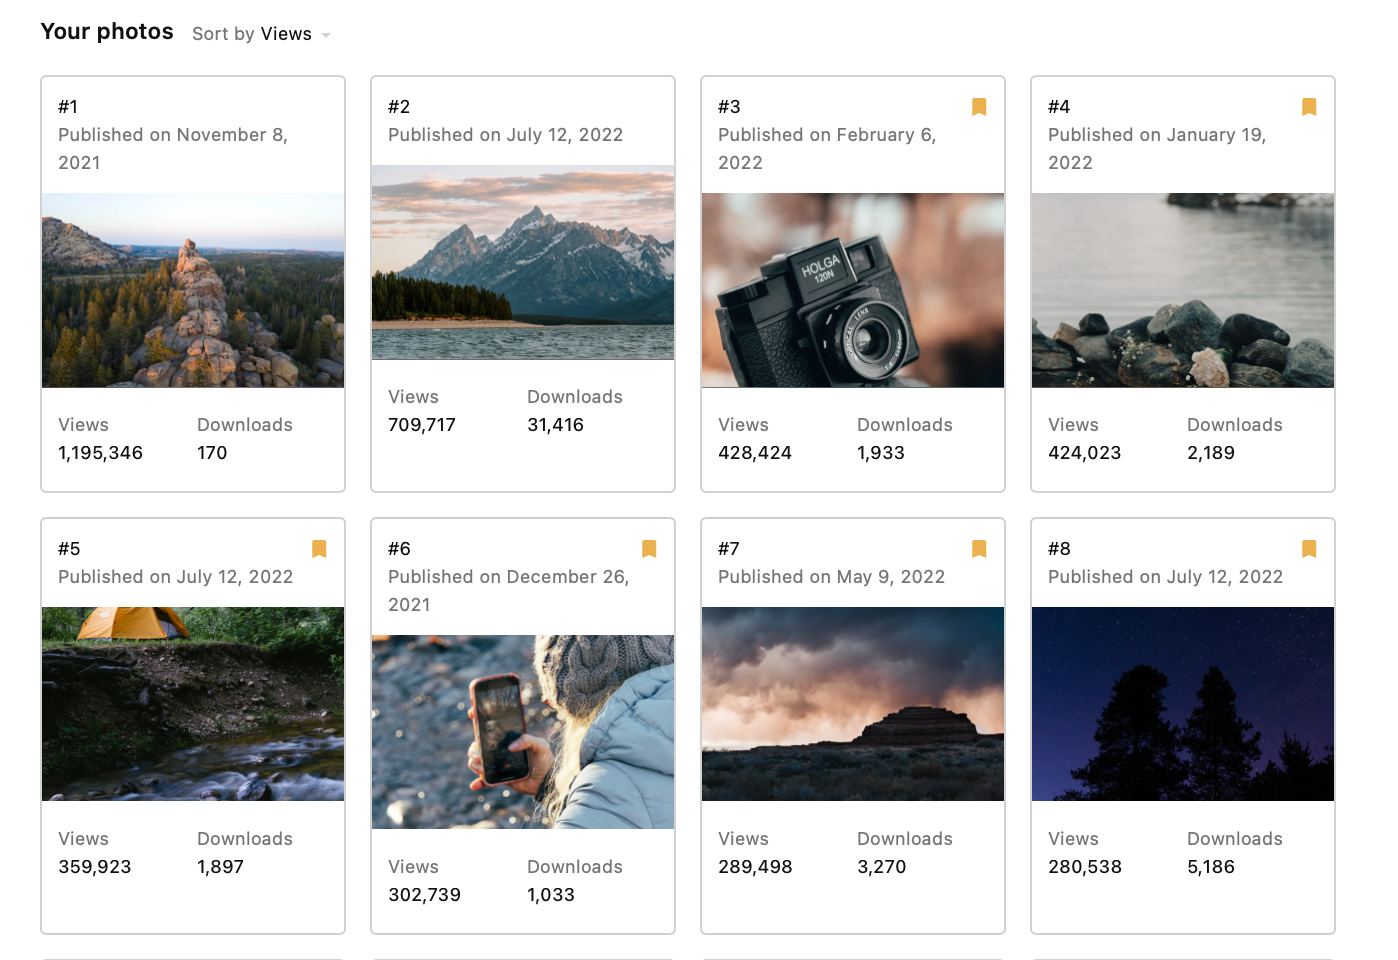Click downloads count 1,933
Image resolution: width=1398 pixels, height=960 pixels.
tap(881, 453)
